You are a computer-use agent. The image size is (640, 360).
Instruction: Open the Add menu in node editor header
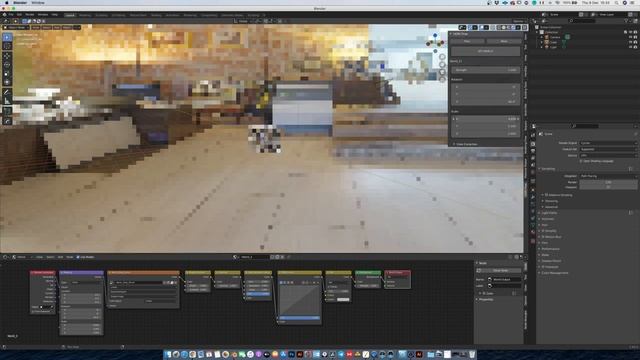point(60,257)
